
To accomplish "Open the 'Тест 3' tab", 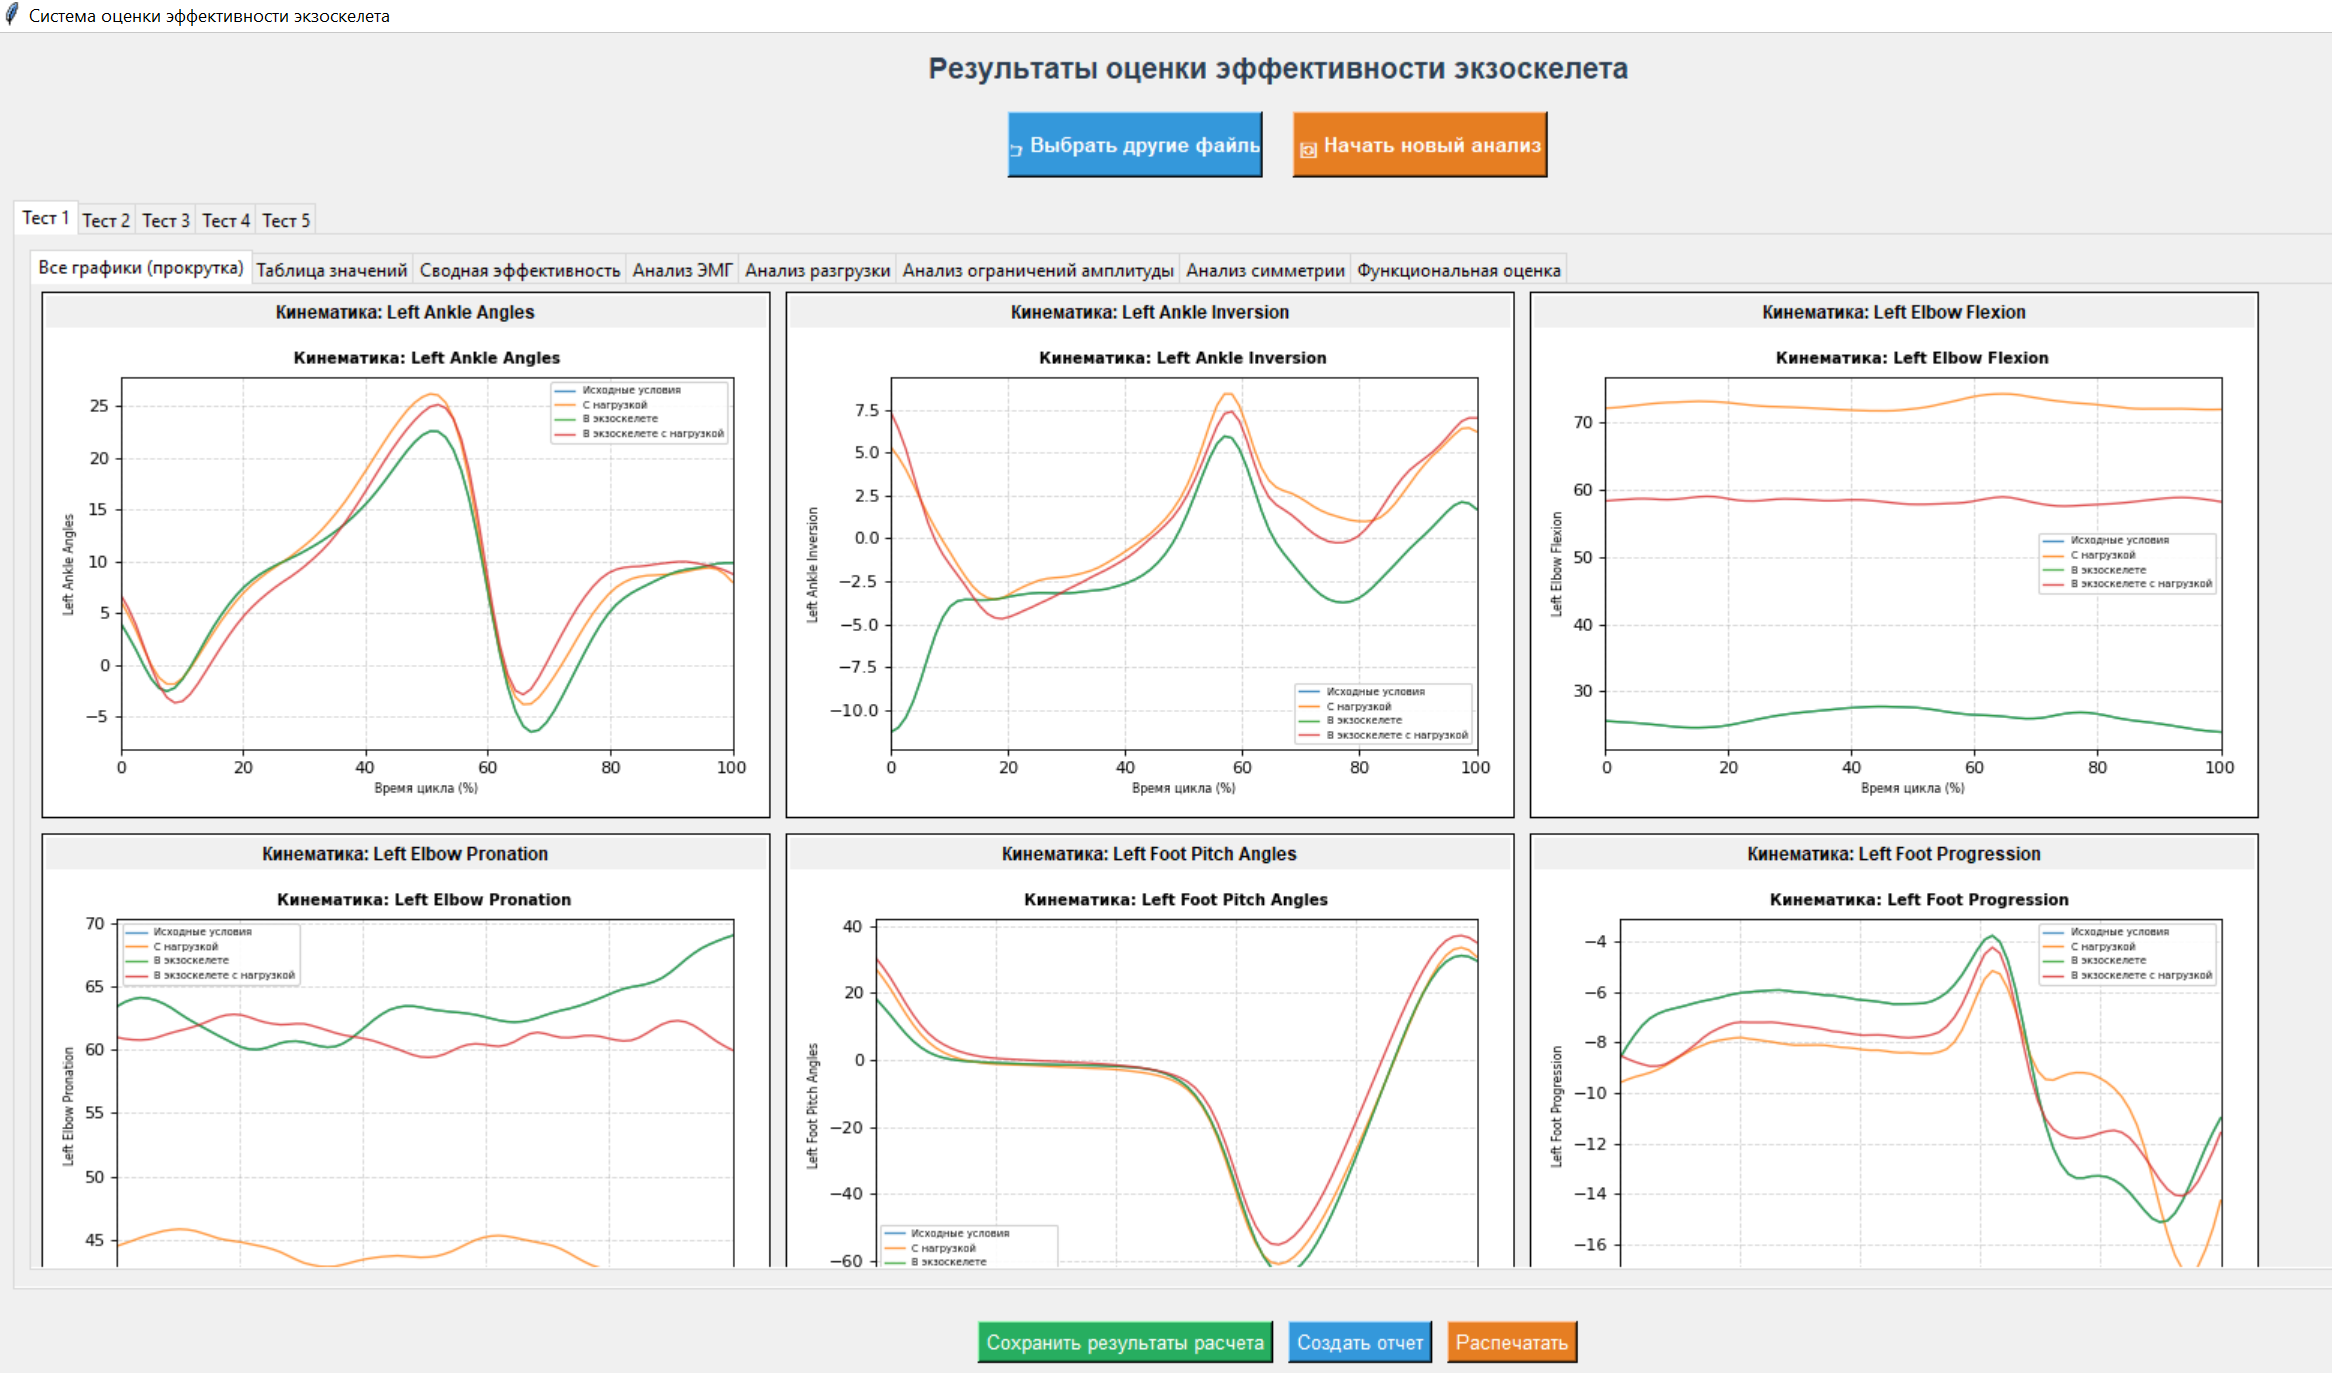I will coord(165,221).
